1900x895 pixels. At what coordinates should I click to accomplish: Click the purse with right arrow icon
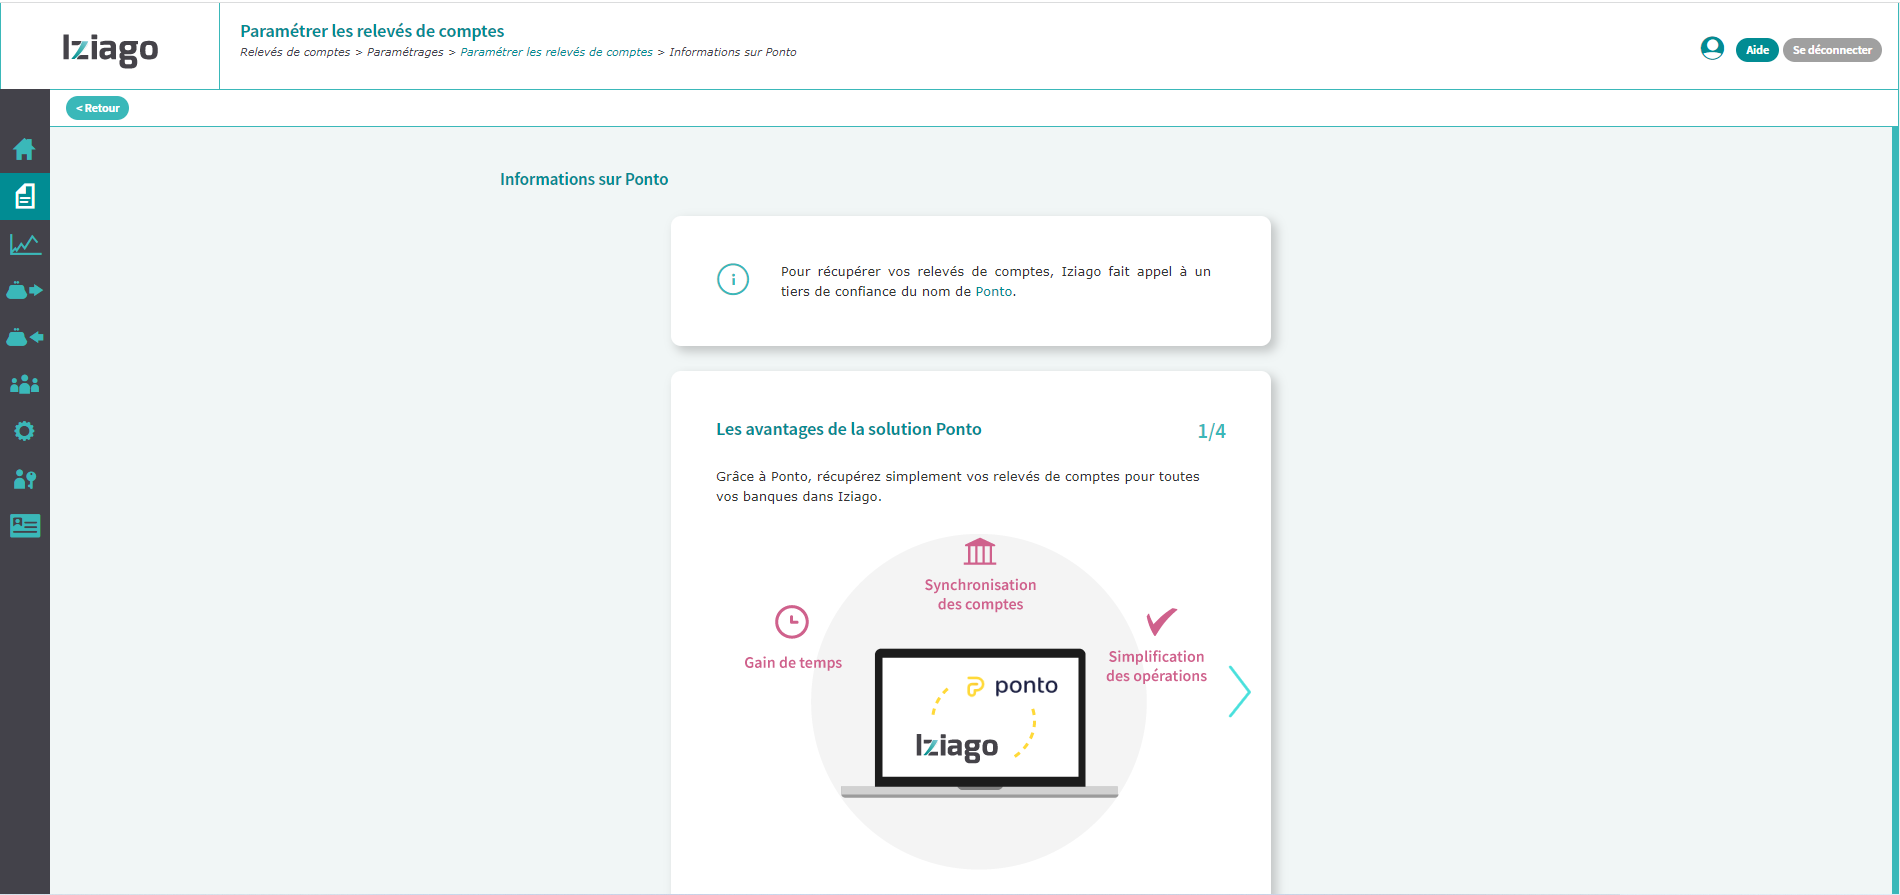point(24,290)
